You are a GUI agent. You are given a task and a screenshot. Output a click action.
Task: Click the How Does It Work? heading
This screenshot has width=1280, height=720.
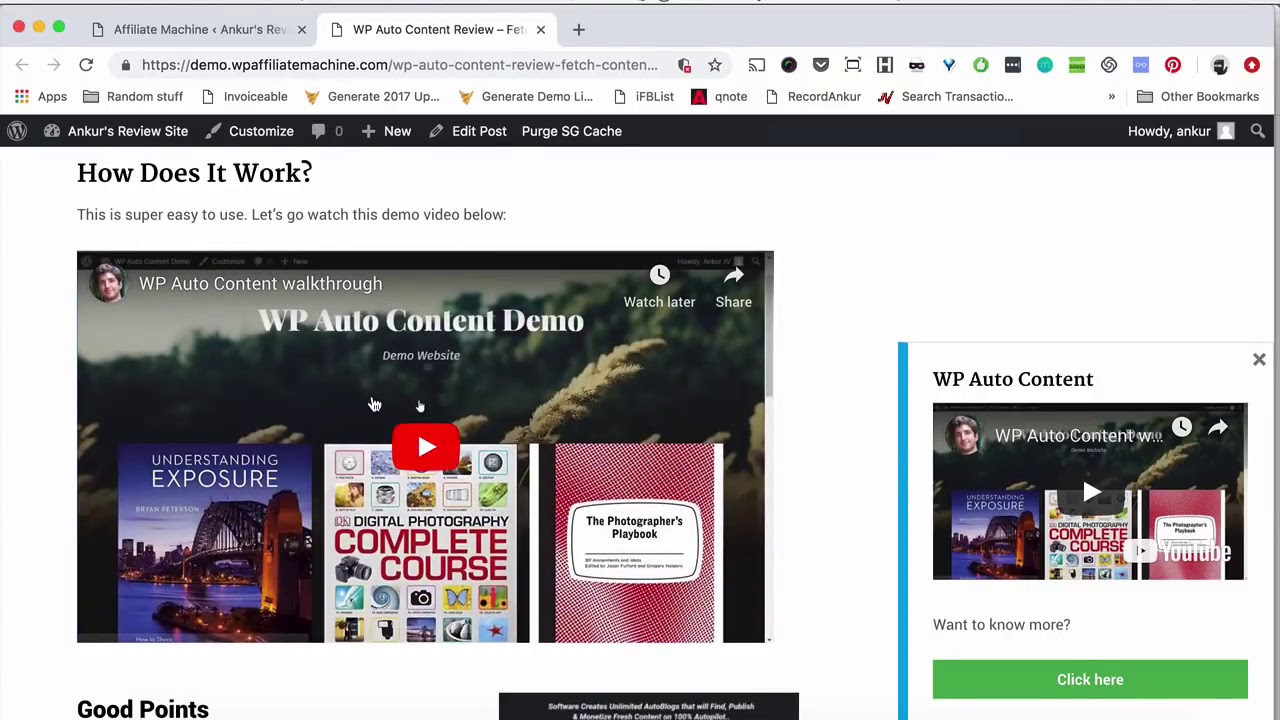(x=195, y=173)
